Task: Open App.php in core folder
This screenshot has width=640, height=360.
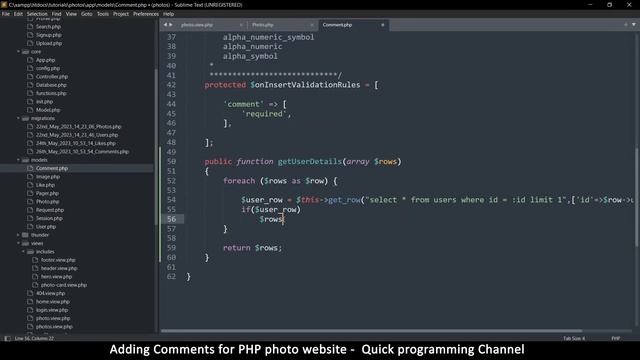Action: (45, 60)
